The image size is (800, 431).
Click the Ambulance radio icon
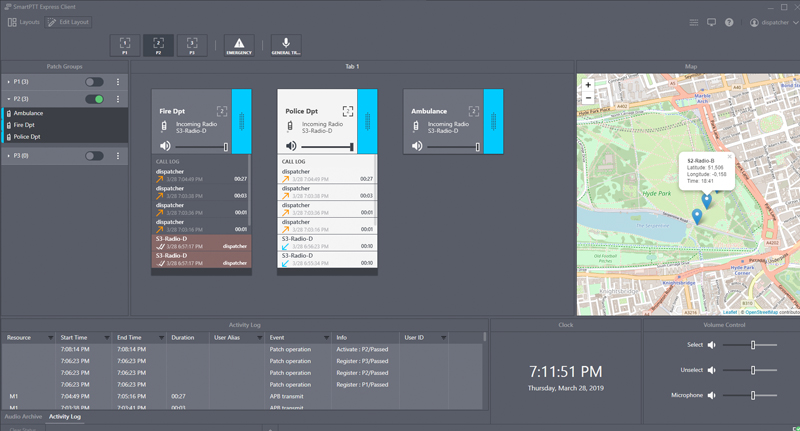pos(416,126)
